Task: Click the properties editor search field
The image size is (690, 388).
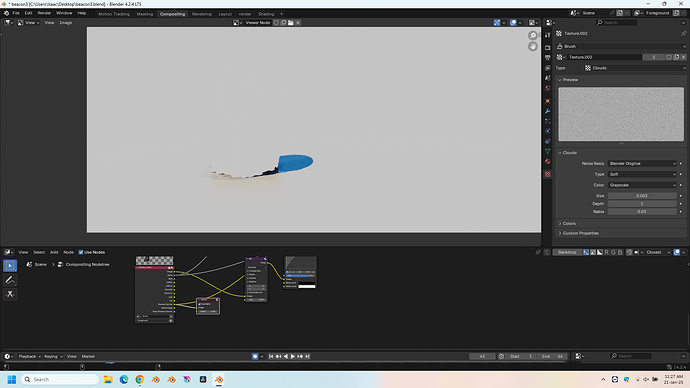Action: click(617, 22)
